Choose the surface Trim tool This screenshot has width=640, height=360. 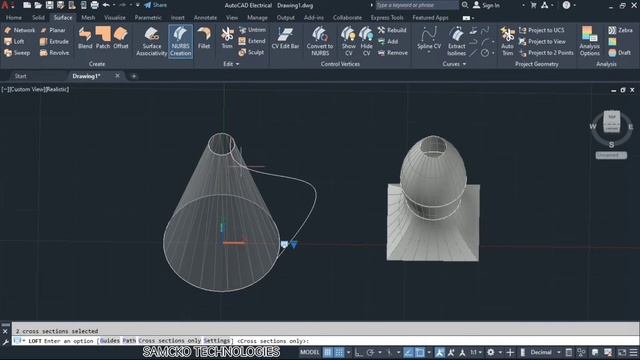227,38
